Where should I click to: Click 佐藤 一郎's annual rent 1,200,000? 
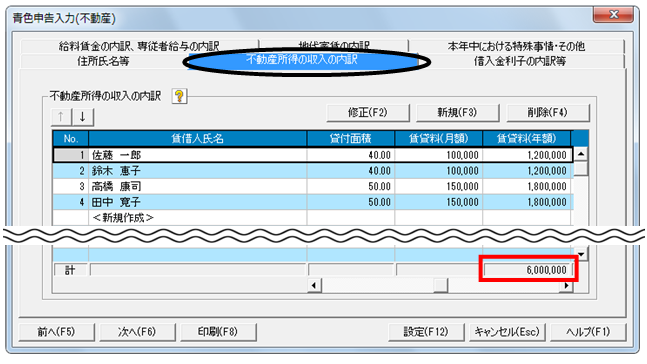tap(527, 155)
